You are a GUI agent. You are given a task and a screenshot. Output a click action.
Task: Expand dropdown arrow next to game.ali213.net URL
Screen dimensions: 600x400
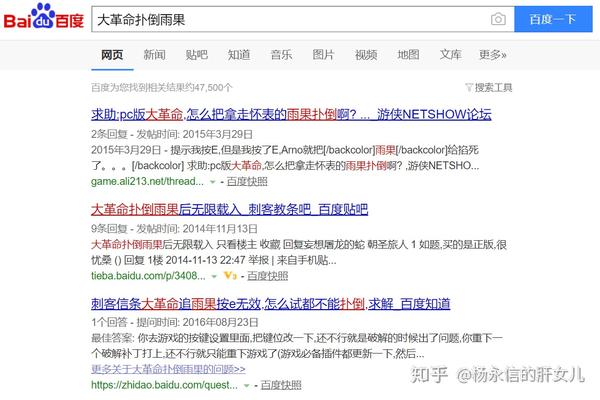point(213,182)
